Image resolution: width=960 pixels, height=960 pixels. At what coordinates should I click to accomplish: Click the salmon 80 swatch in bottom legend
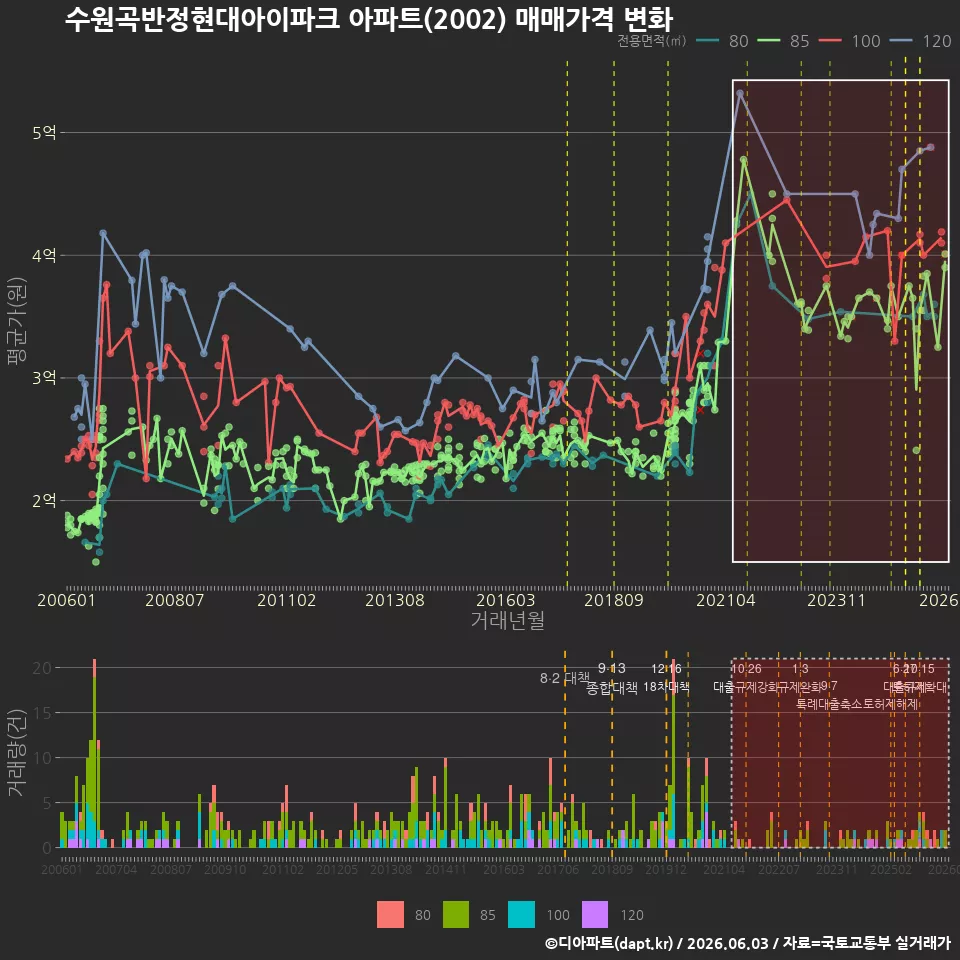click(x=391, y=915)
